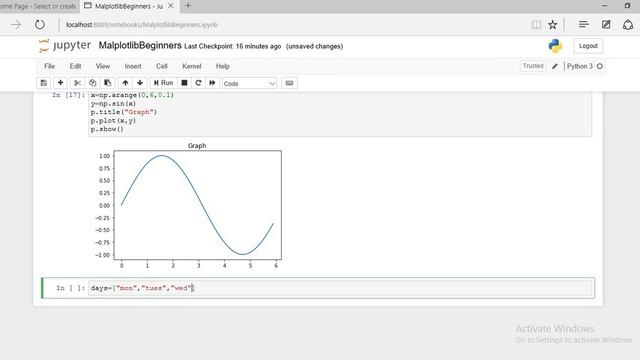Open the Edit menu
640x360 pixels.
point(75,66)
